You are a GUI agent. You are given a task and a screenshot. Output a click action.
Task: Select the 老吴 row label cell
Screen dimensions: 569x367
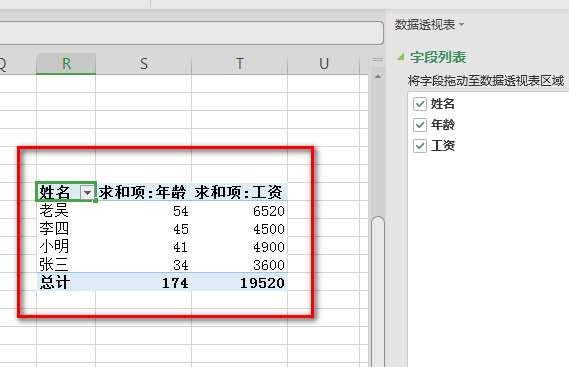click(66, 211)
